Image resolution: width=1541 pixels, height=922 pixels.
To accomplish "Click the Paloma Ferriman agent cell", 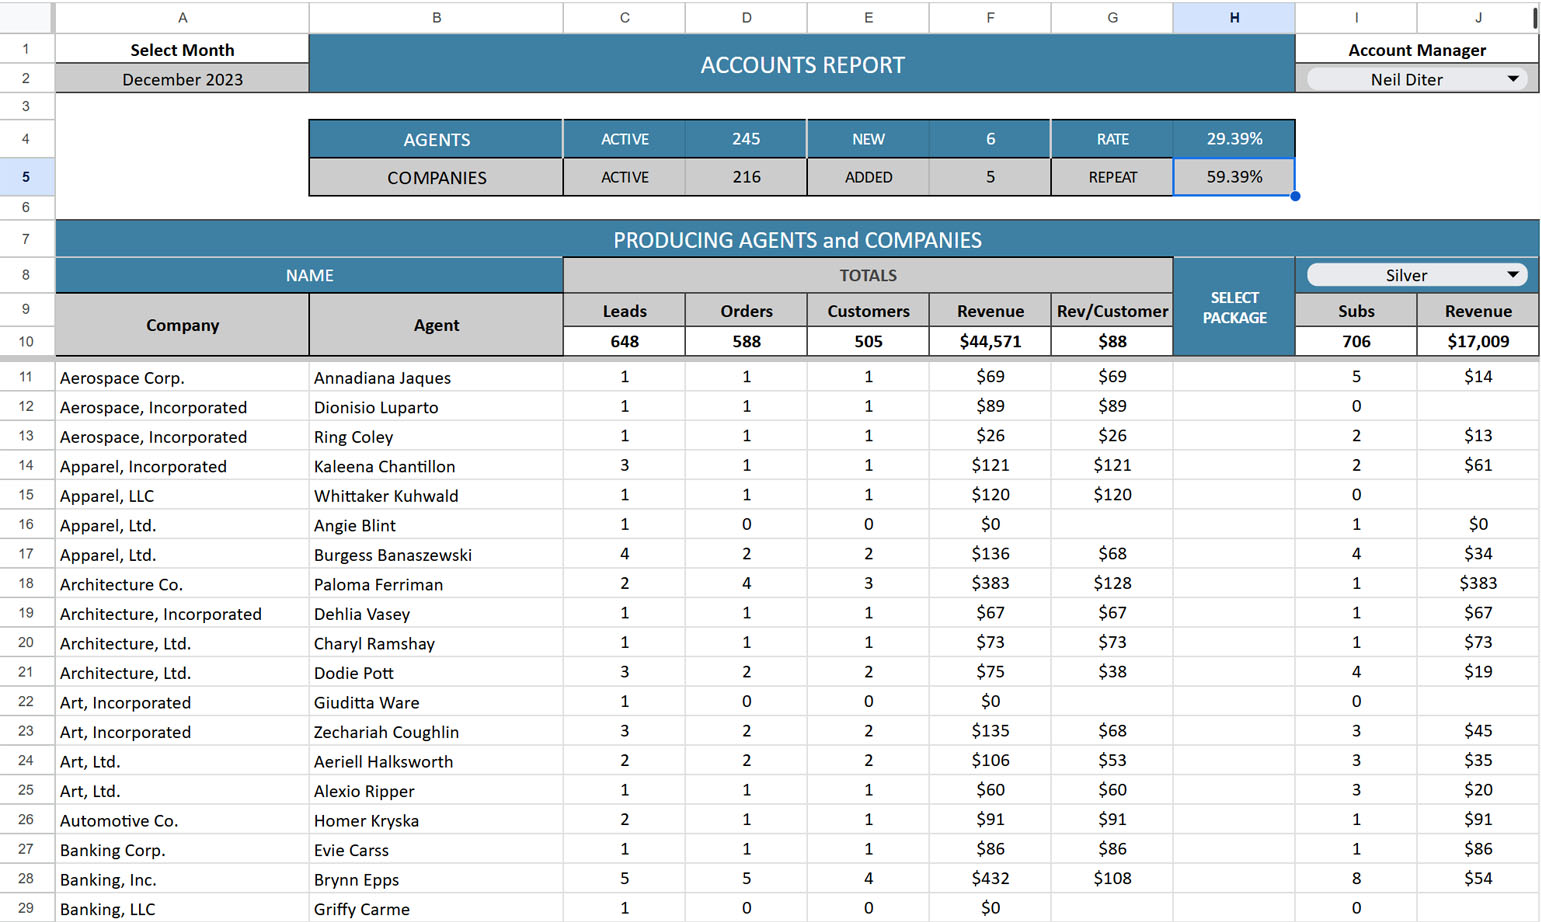I will coord(436,584).
